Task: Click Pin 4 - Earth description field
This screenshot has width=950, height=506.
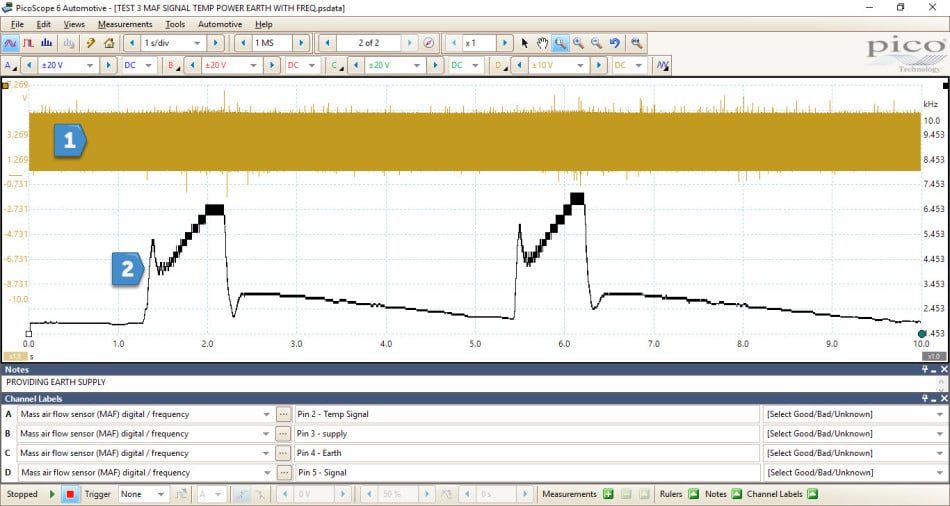Action: point(527,453)
